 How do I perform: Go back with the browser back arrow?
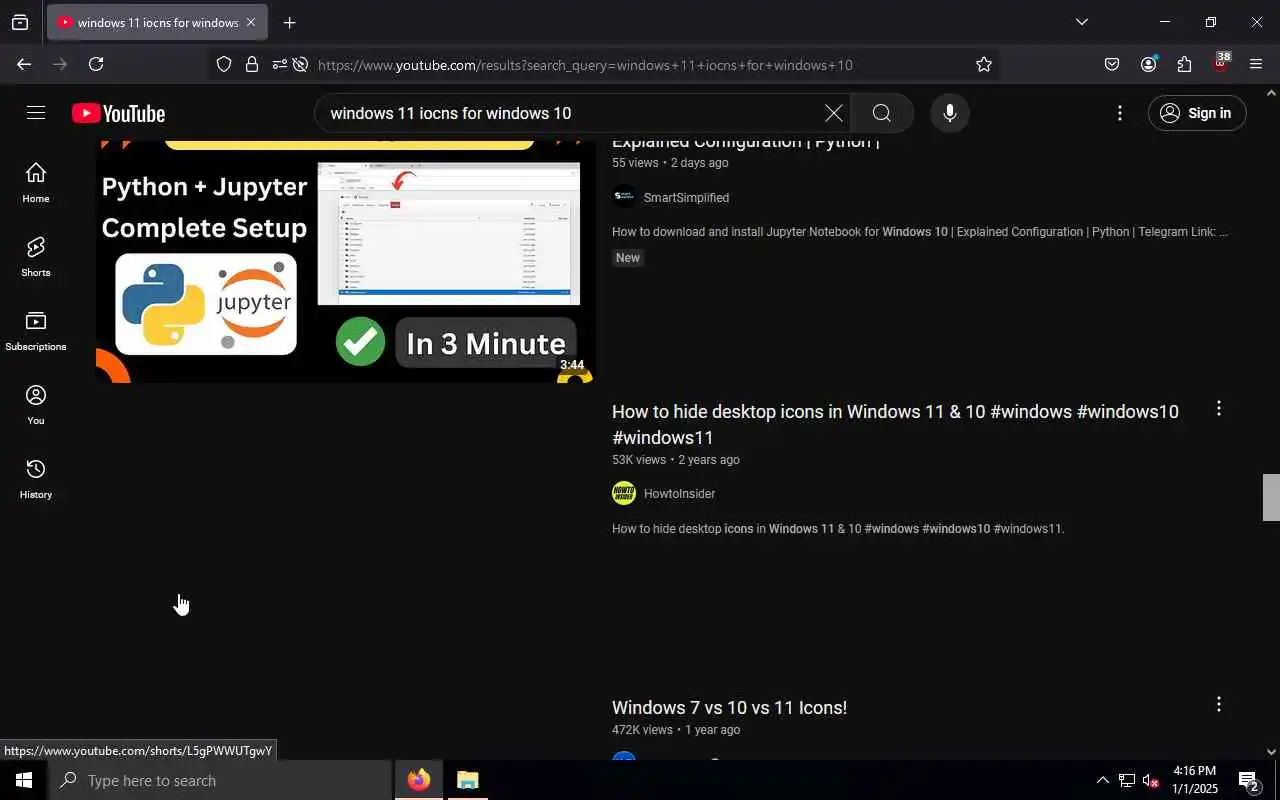pyautogui.click(x=24, y=64)
